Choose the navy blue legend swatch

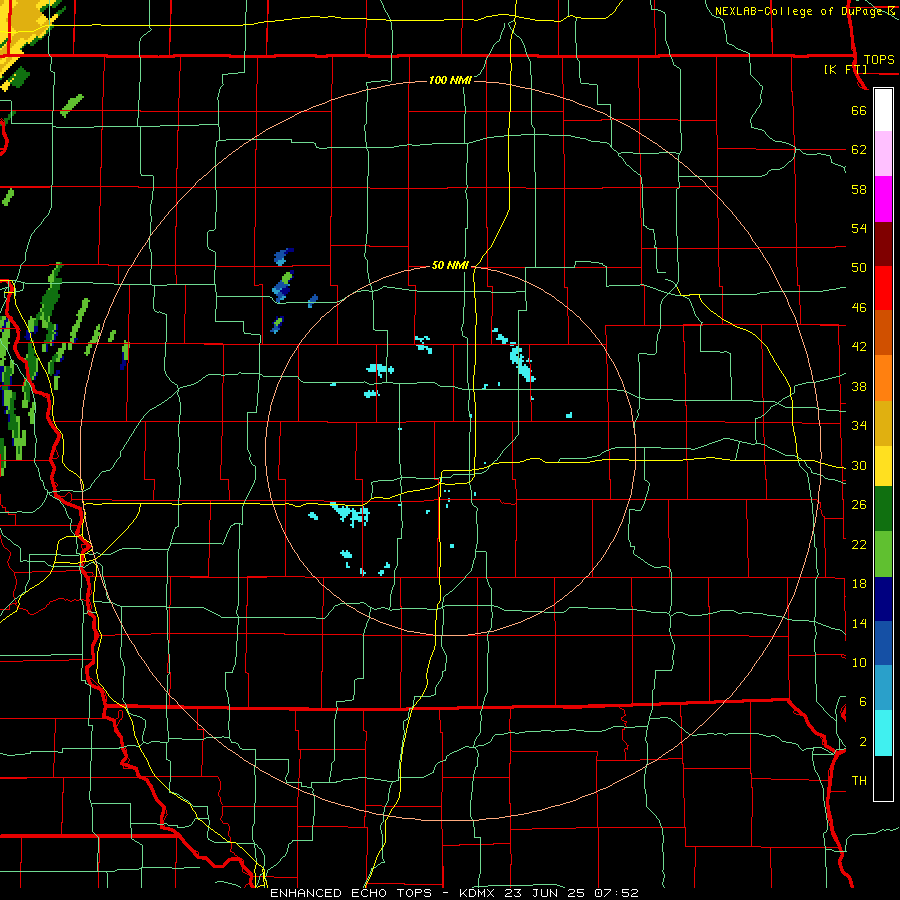[x=883, y=599]
